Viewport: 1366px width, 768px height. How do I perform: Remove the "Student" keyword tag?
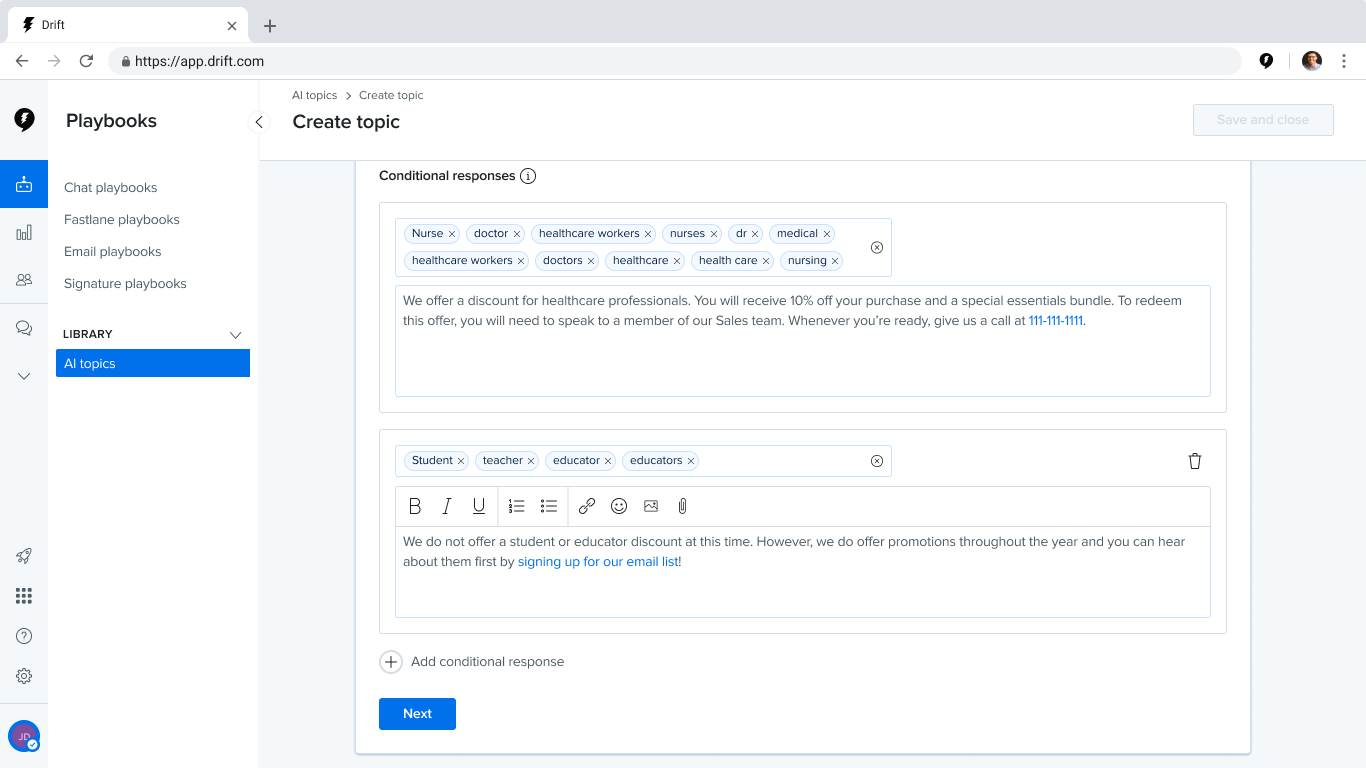click(461, 461)
